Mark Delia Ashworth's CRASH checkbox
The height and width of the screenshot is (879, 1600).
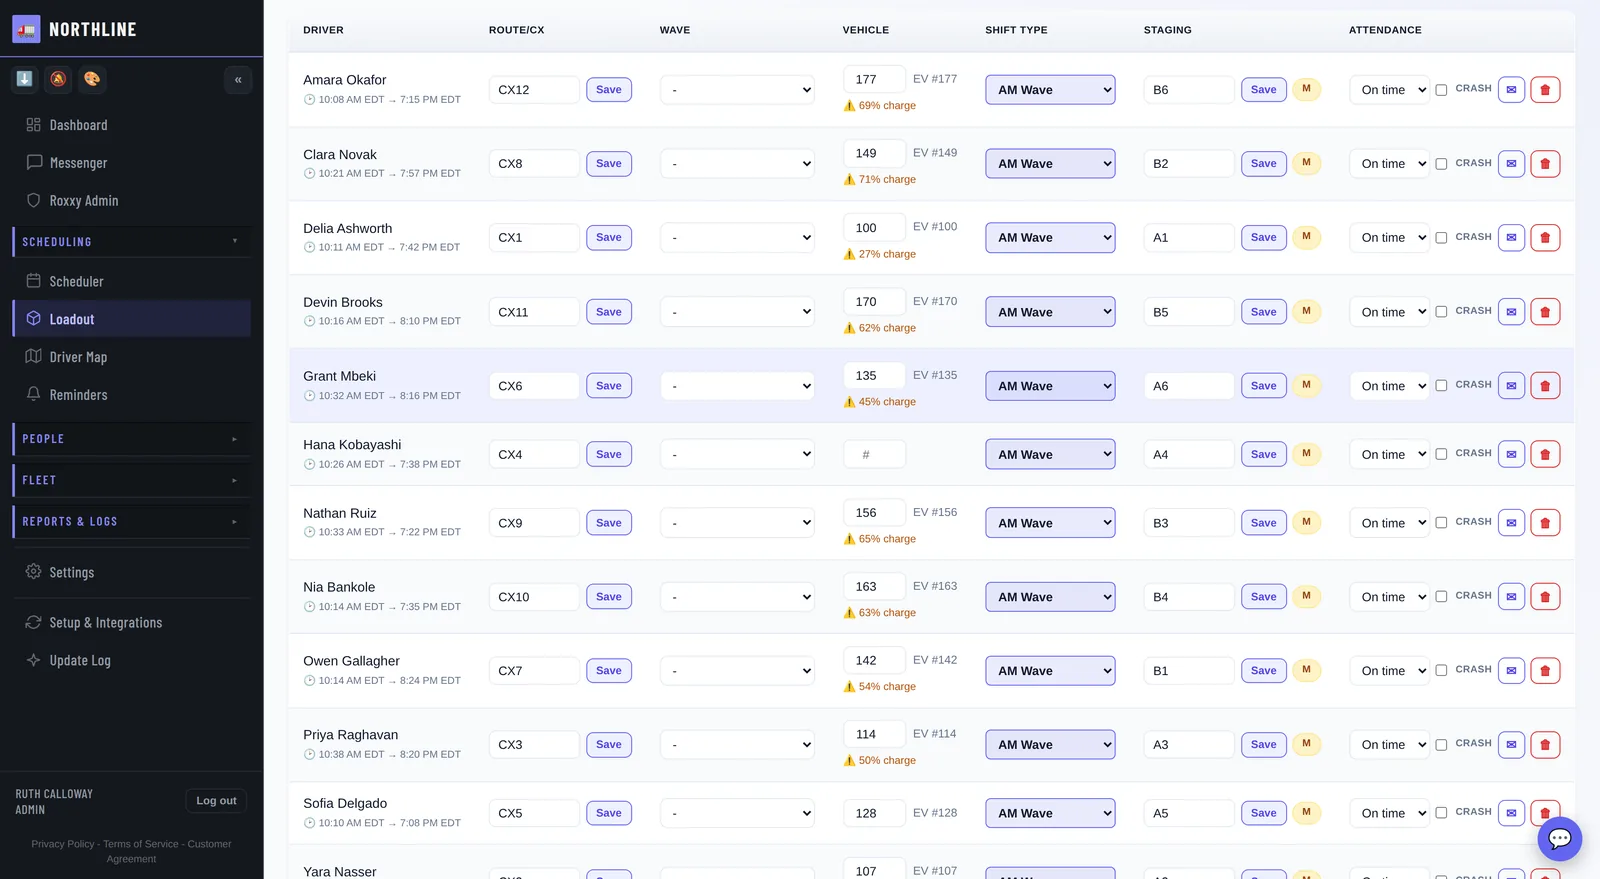click(x=1441, y=238)
